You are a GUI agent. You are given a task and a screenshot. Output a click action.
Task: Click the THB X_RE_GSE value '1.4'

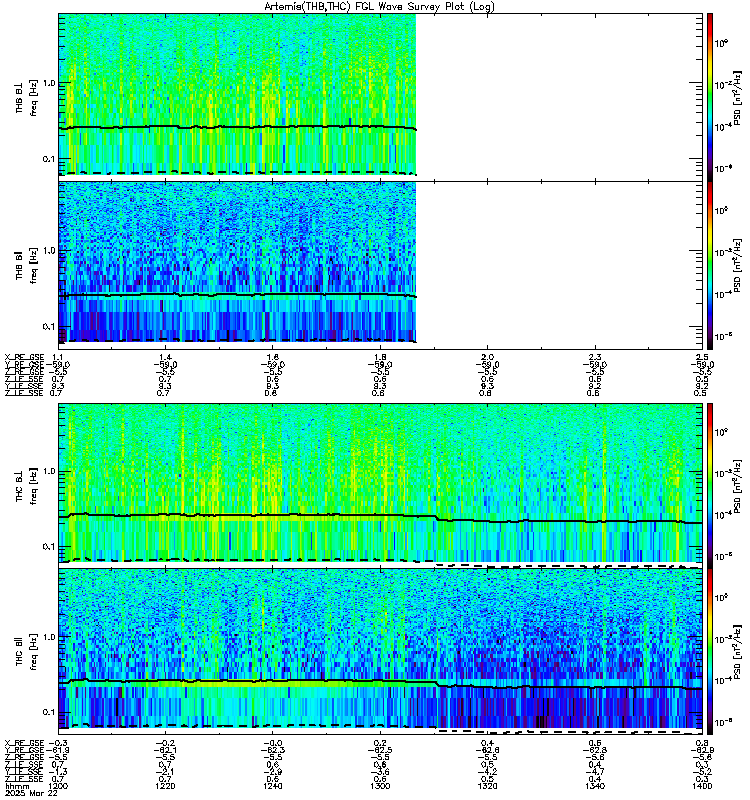(165, 357)
